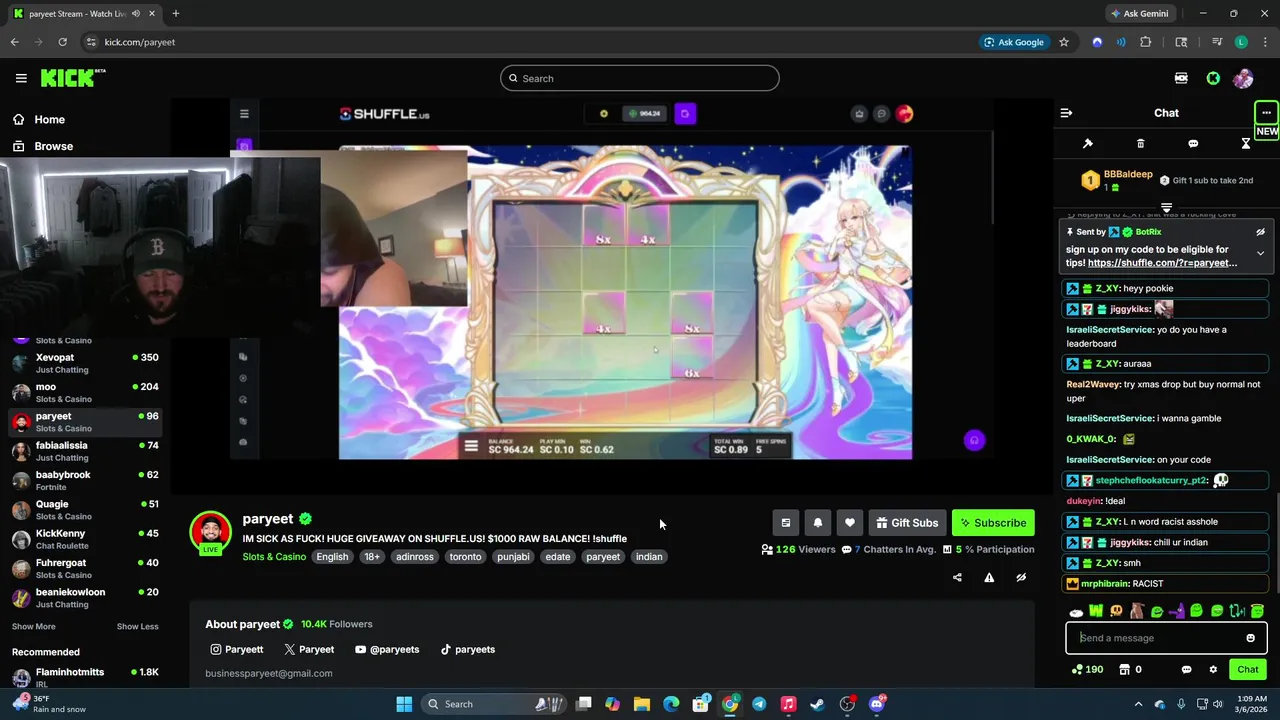Viewport: 1280px width, 720px height.
Task: Insert the yellow skull emote into chat
Action: click(x=1116, y=611)
